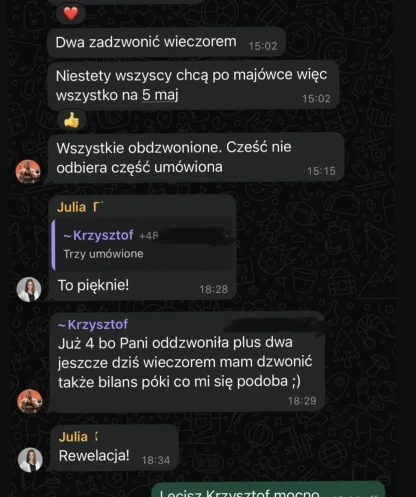Select 'Wszystkie obdzwonione' message bubble

tap(197, 157)
